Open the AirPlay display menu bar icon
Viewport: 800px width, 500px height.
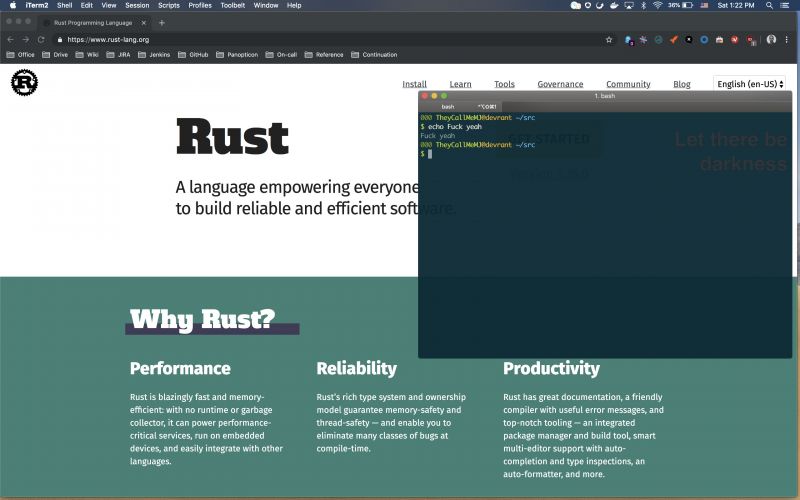[629, 5]
